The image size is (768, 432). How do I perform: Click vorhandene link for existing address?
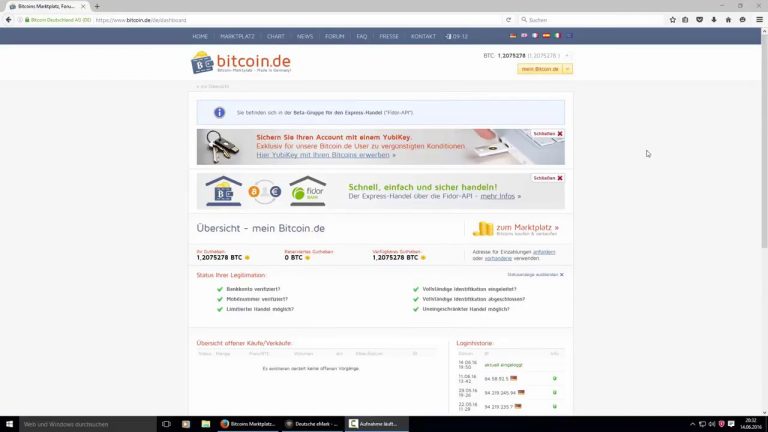point(498,258)
